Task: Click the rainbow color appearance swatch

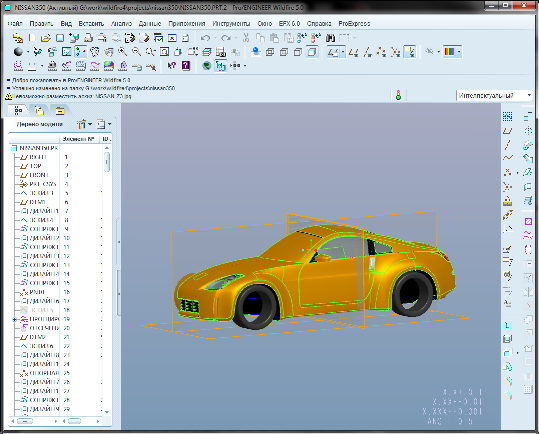Action: (450, 52)
